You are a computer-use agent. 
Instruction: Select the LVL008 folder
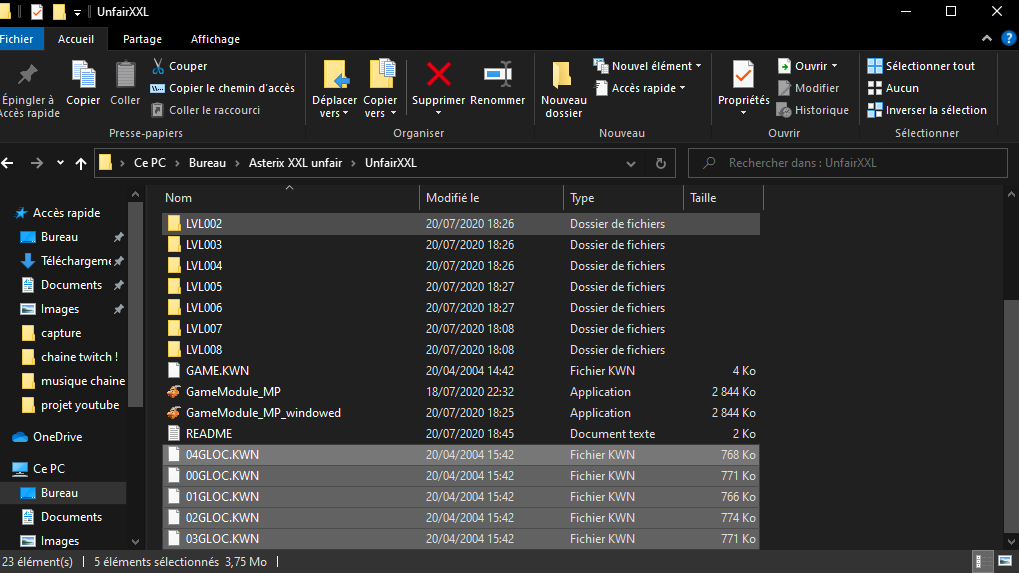[461, 350]
